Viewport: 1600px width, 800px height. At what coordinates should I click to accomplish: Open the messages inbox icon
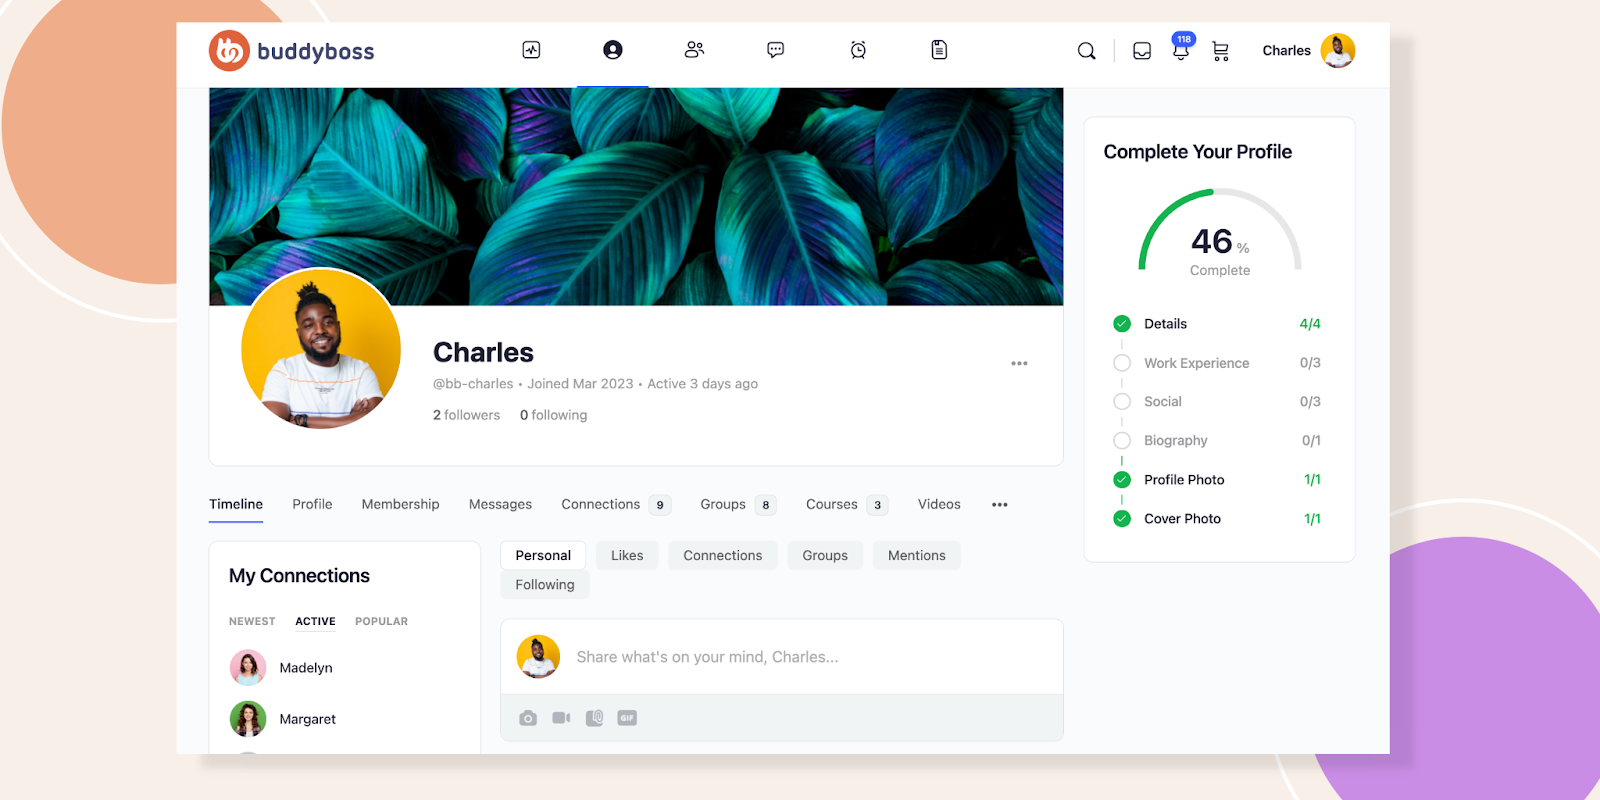point(1142,51)
